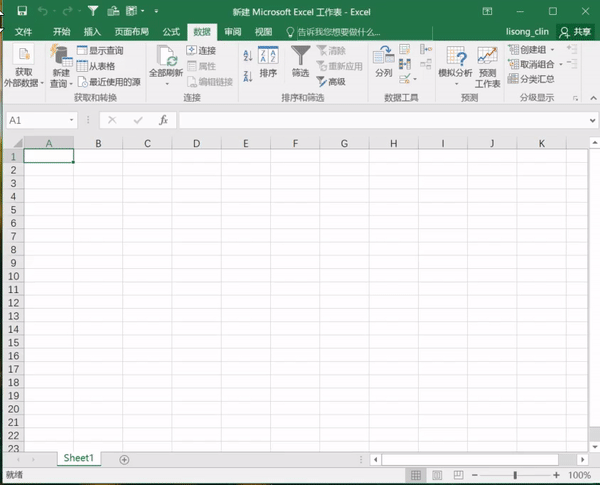Screen dimensions: 600x485
Task: Open the 取消组合 dropdown arrow
Action: pyautogui.click(x=561, y=64)
